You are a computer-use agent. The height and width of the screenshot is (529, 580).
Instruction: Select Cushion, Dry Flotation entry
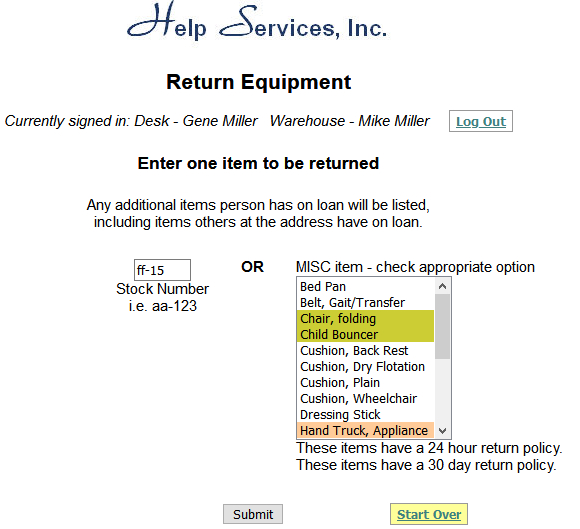[x=365, y=366]
